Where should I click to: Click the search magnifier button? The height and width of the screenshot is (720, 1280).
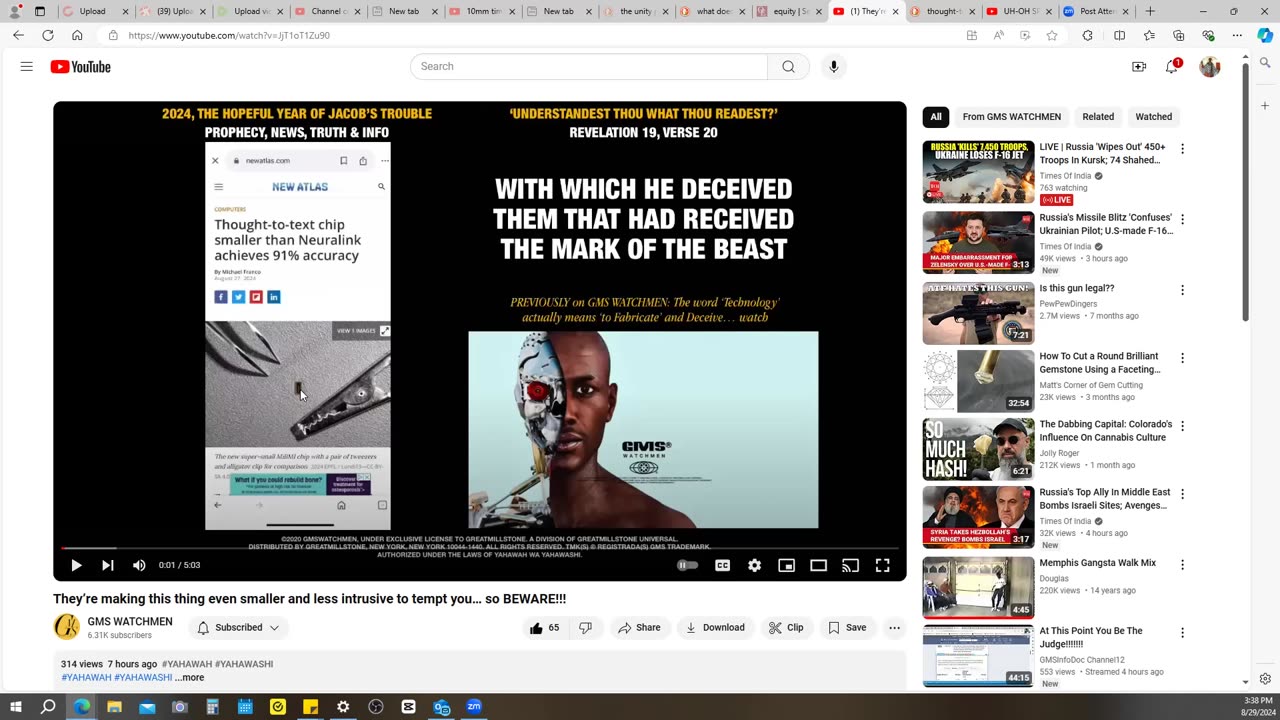(x=788, y=67)
